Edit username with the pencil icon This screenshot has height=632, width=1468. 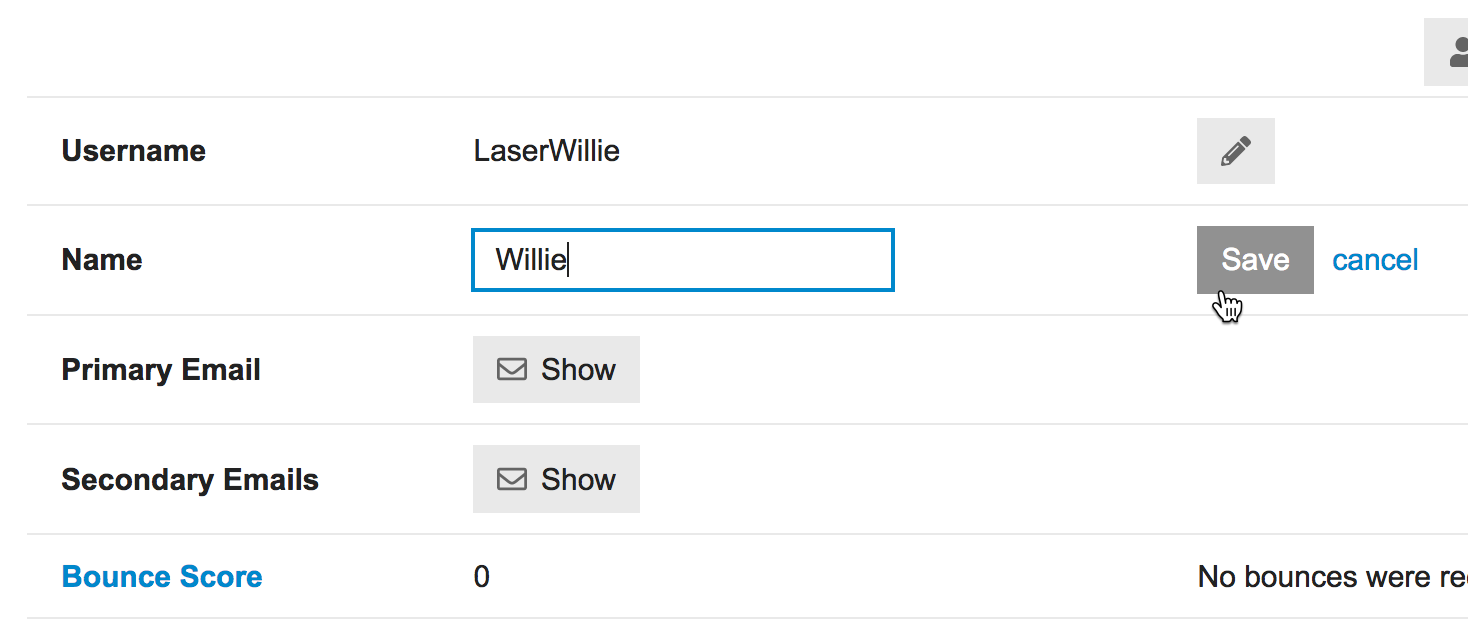pyautogui.click(x=1235, y=151)
